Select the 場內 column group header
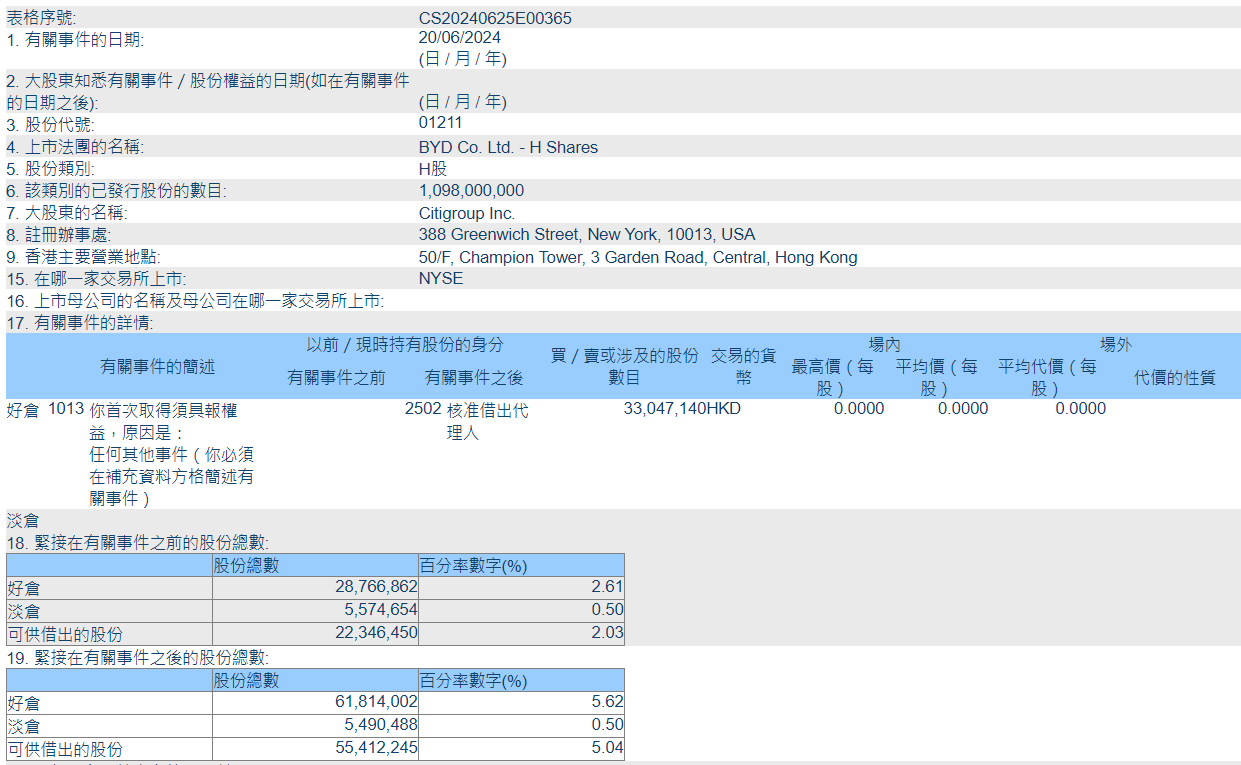The image size is (1241, 765). [x=884, y=345]
